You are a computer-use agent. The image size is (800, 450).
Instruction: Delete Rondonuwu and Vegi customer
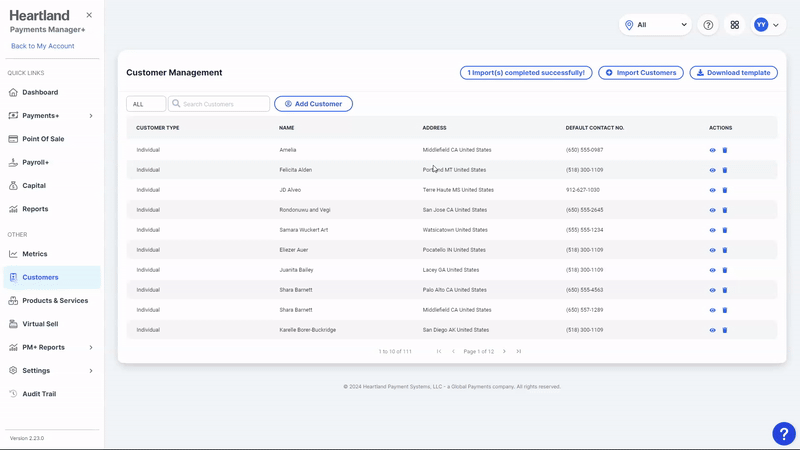(x=724, y=210)
